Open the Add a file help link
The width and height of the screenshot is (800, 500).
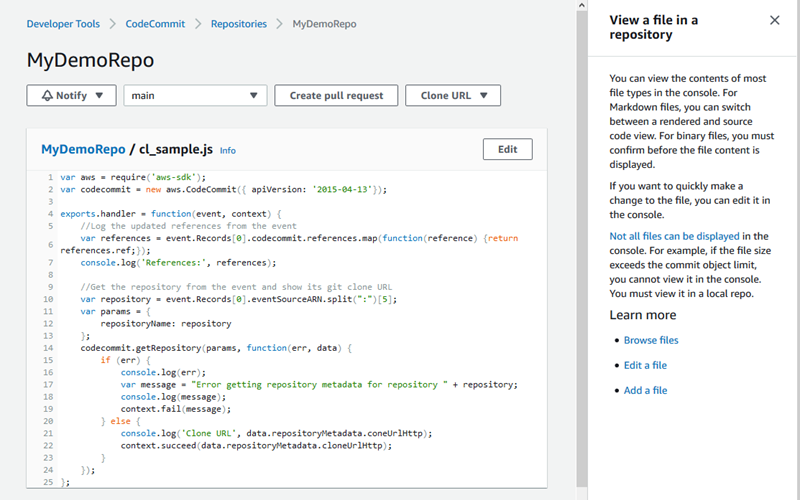(x=645, y=391)
